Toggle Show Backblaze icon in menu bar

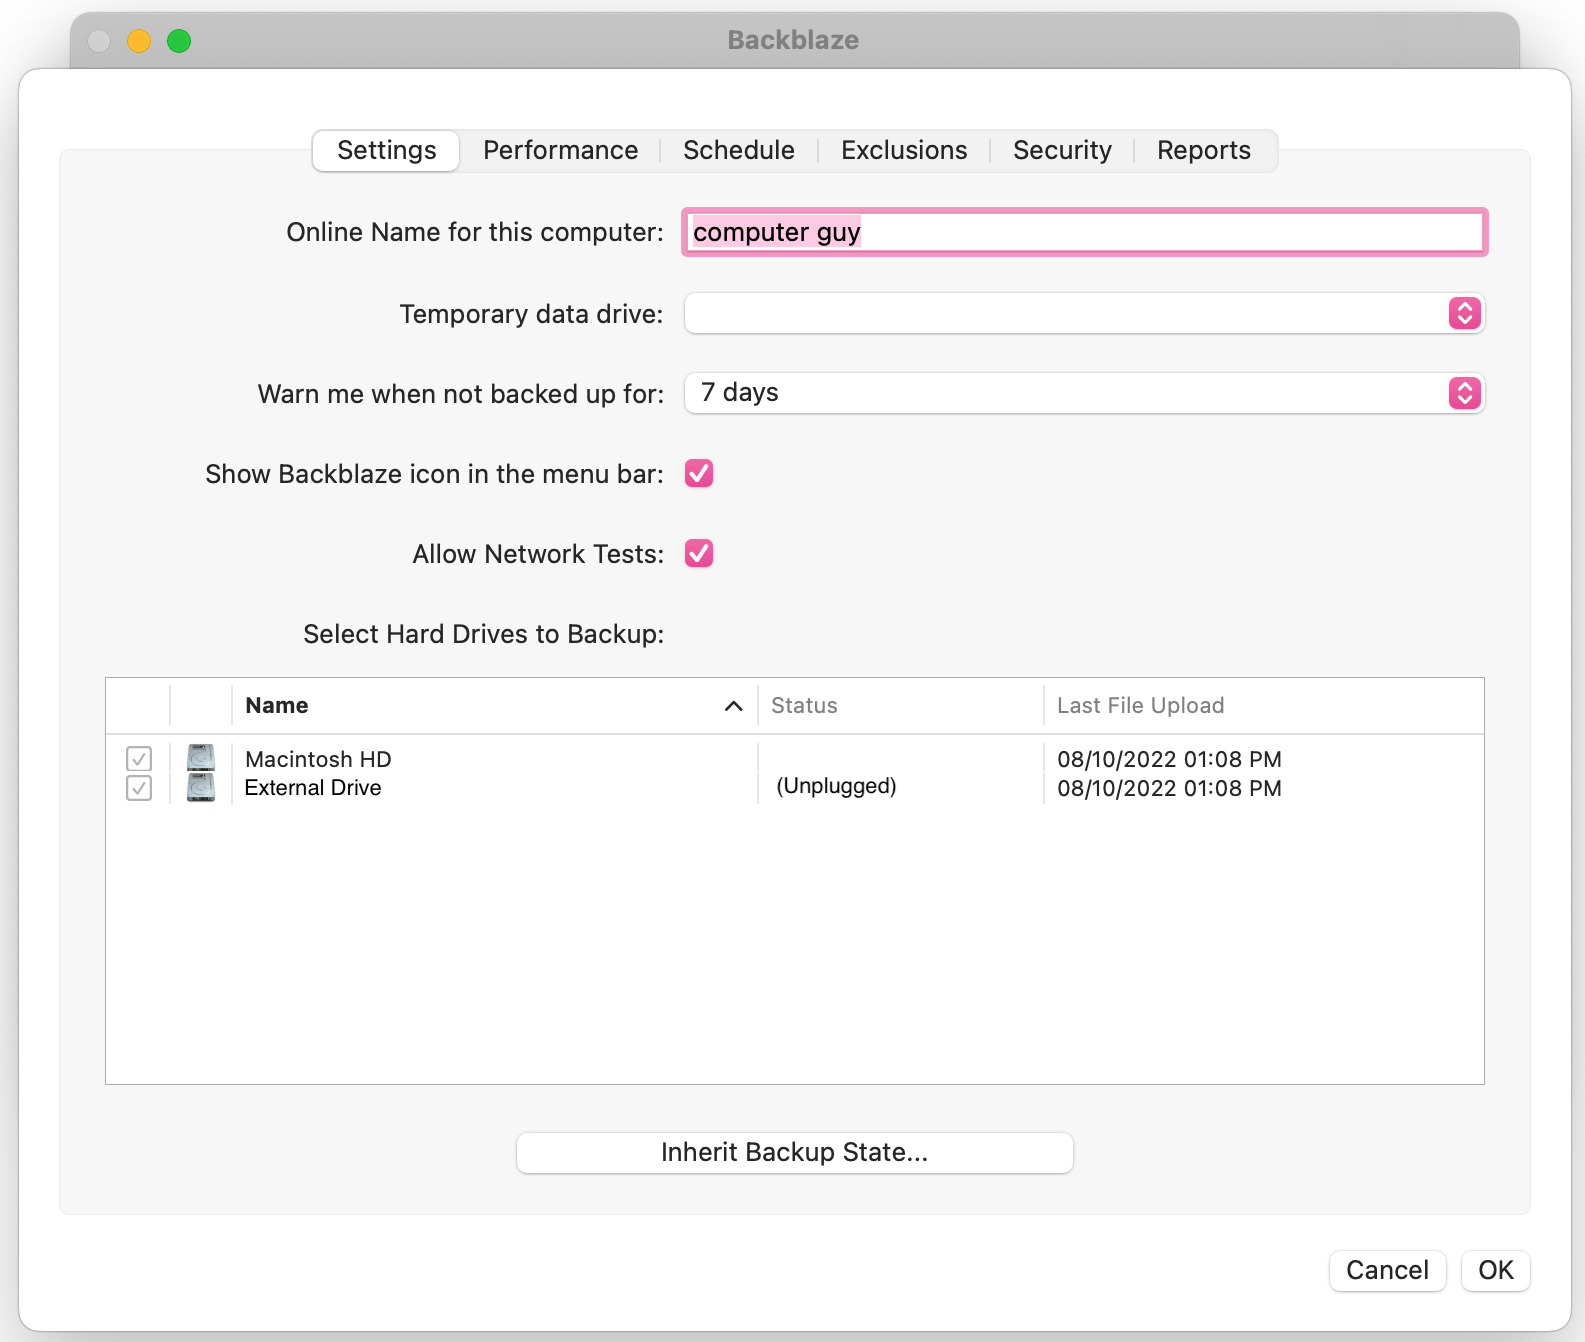[x=699, y=473]
